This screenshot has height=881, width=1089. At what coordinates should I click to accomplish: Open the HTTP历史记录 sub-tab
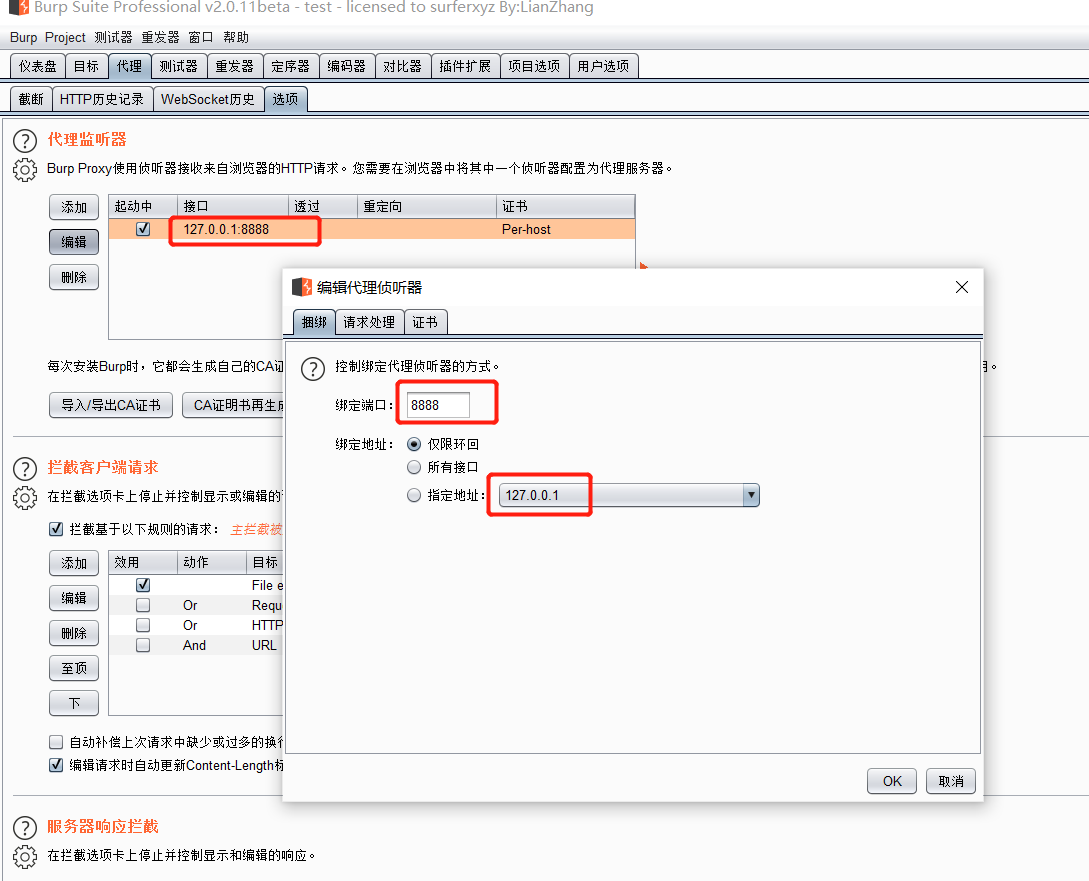(x=102, y=99)
